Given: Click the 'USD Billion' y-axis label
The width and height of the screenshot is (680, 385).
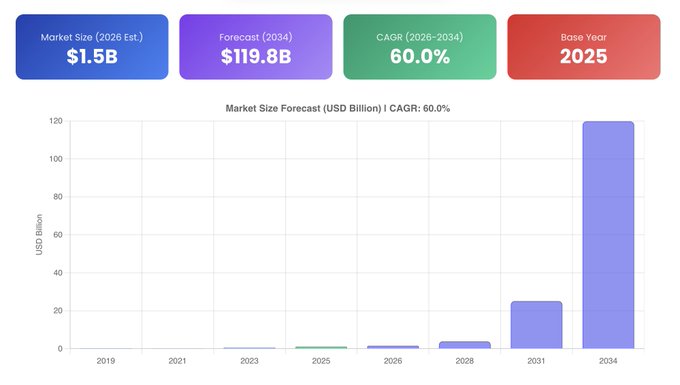Looking at the screenshot, I should (x=39, y=235).
